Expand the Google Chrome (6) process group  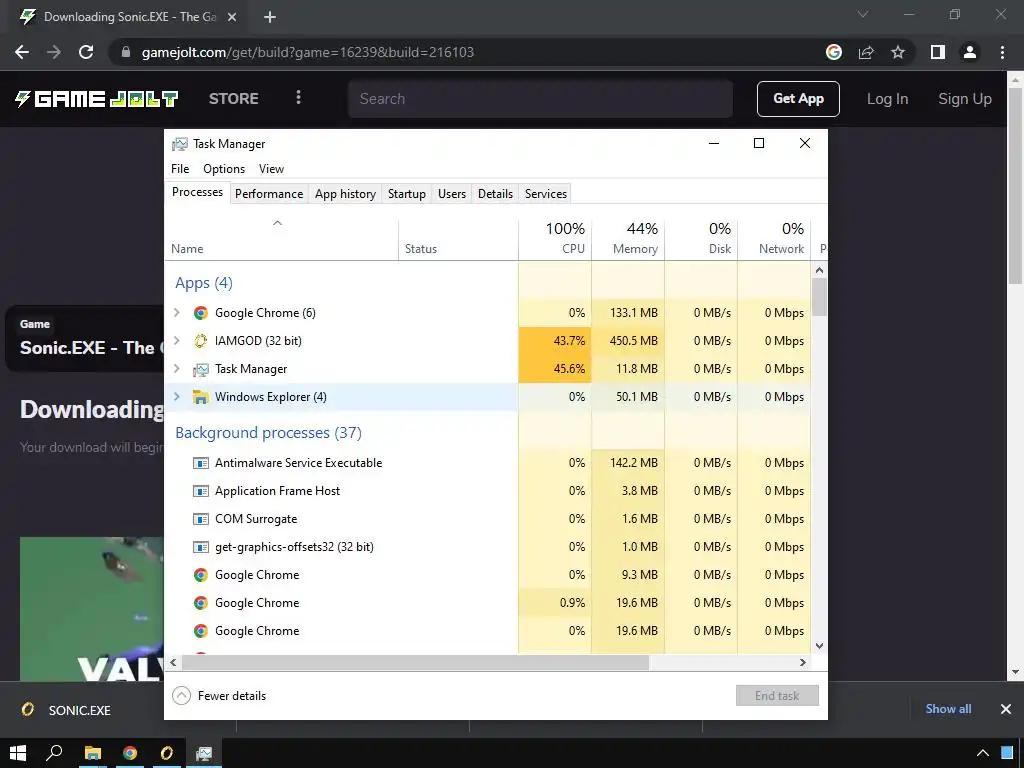pyautogui.click(x=176, y=313)
